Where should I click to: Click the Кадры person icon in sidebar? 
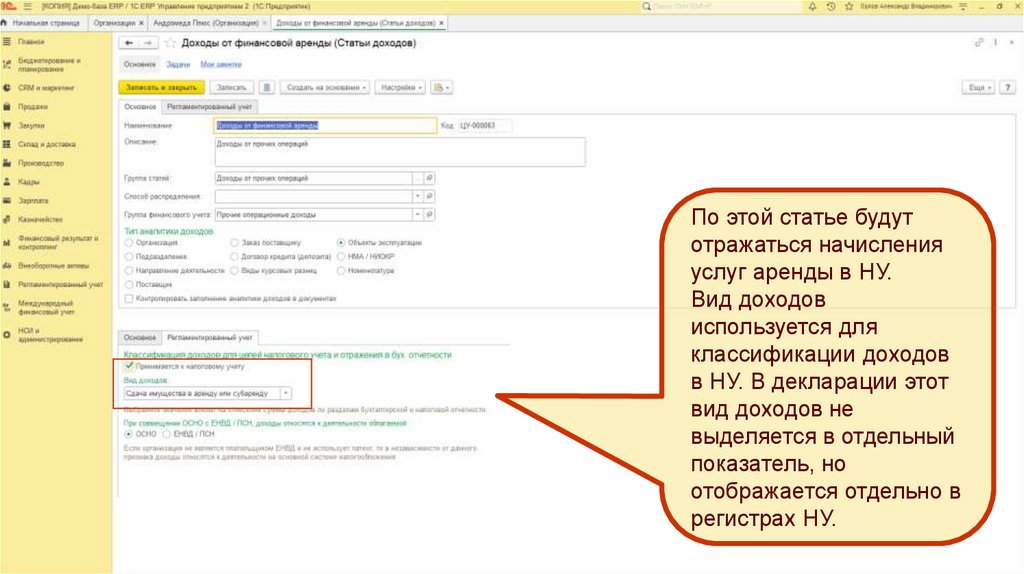pos(7,182)
